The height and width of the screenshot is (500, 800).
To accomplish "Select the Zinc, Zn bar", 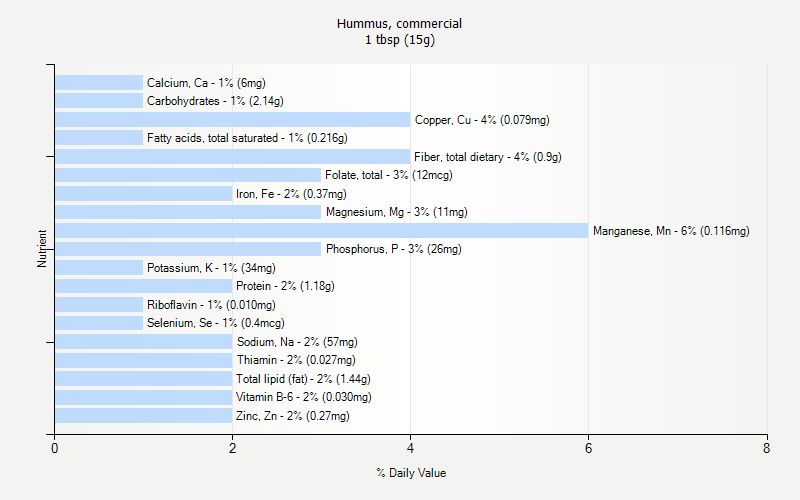I will pos(144,415).
